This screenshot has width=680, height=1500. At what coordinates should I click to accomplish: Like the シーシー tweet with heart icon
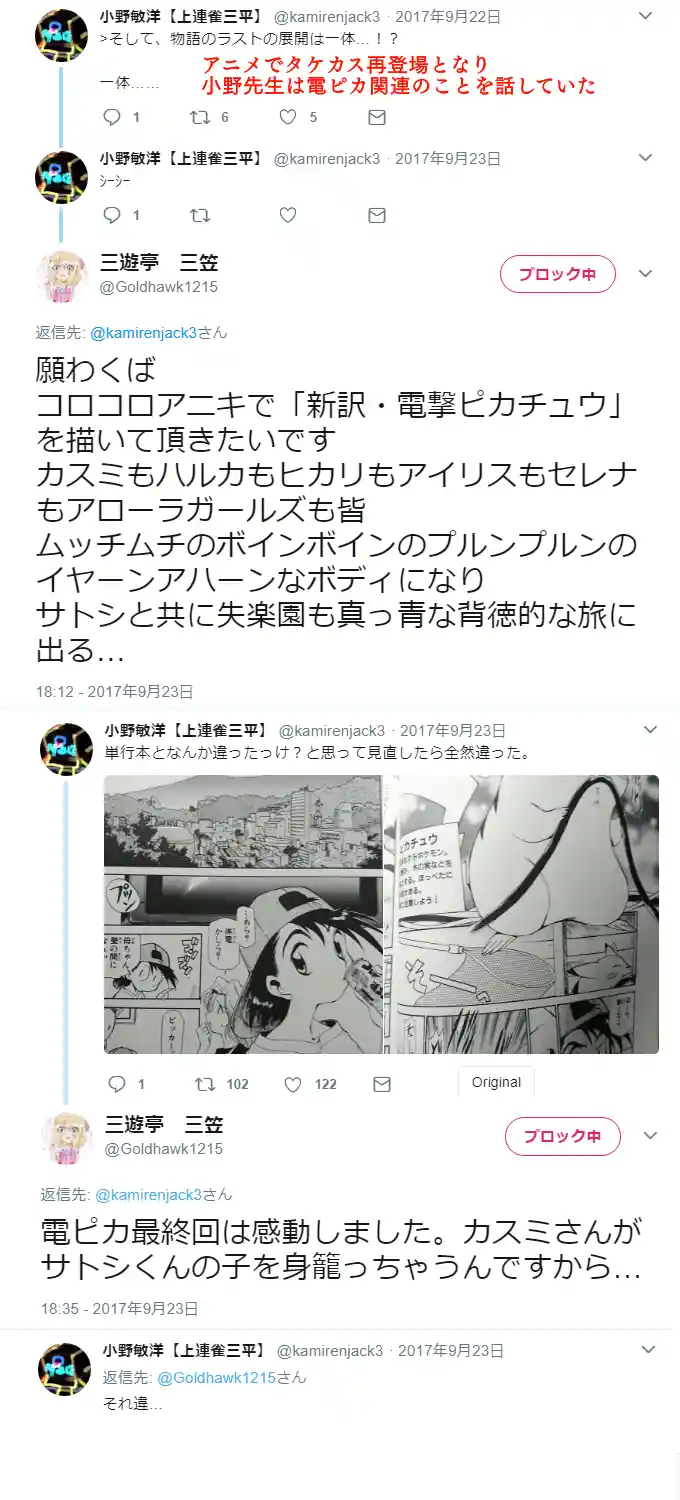coord(288,215)
